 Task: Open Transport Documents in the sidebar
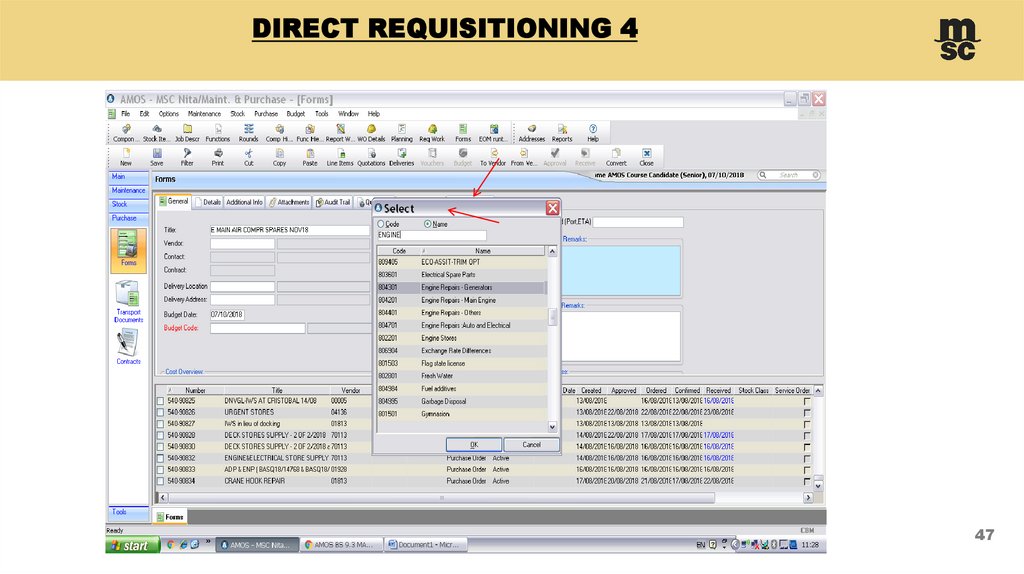tap(128, 302)
